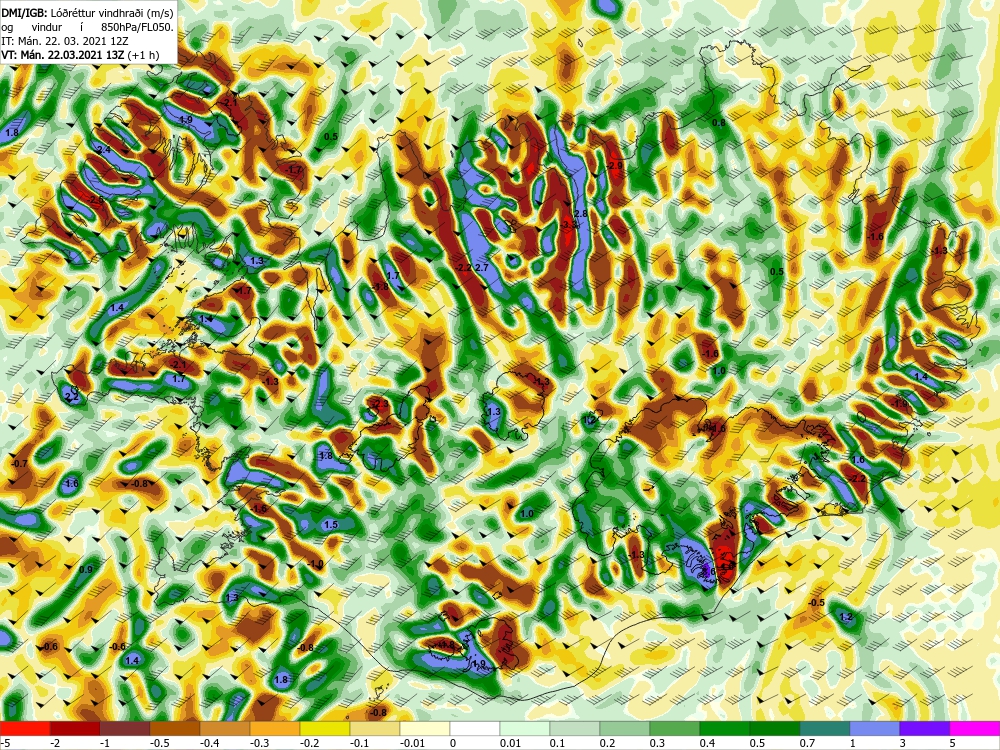Click the positive '0.8' value near the north coast
Image resolution: width=1000 pixels, height=750 pixels.
tap(719, 122)
